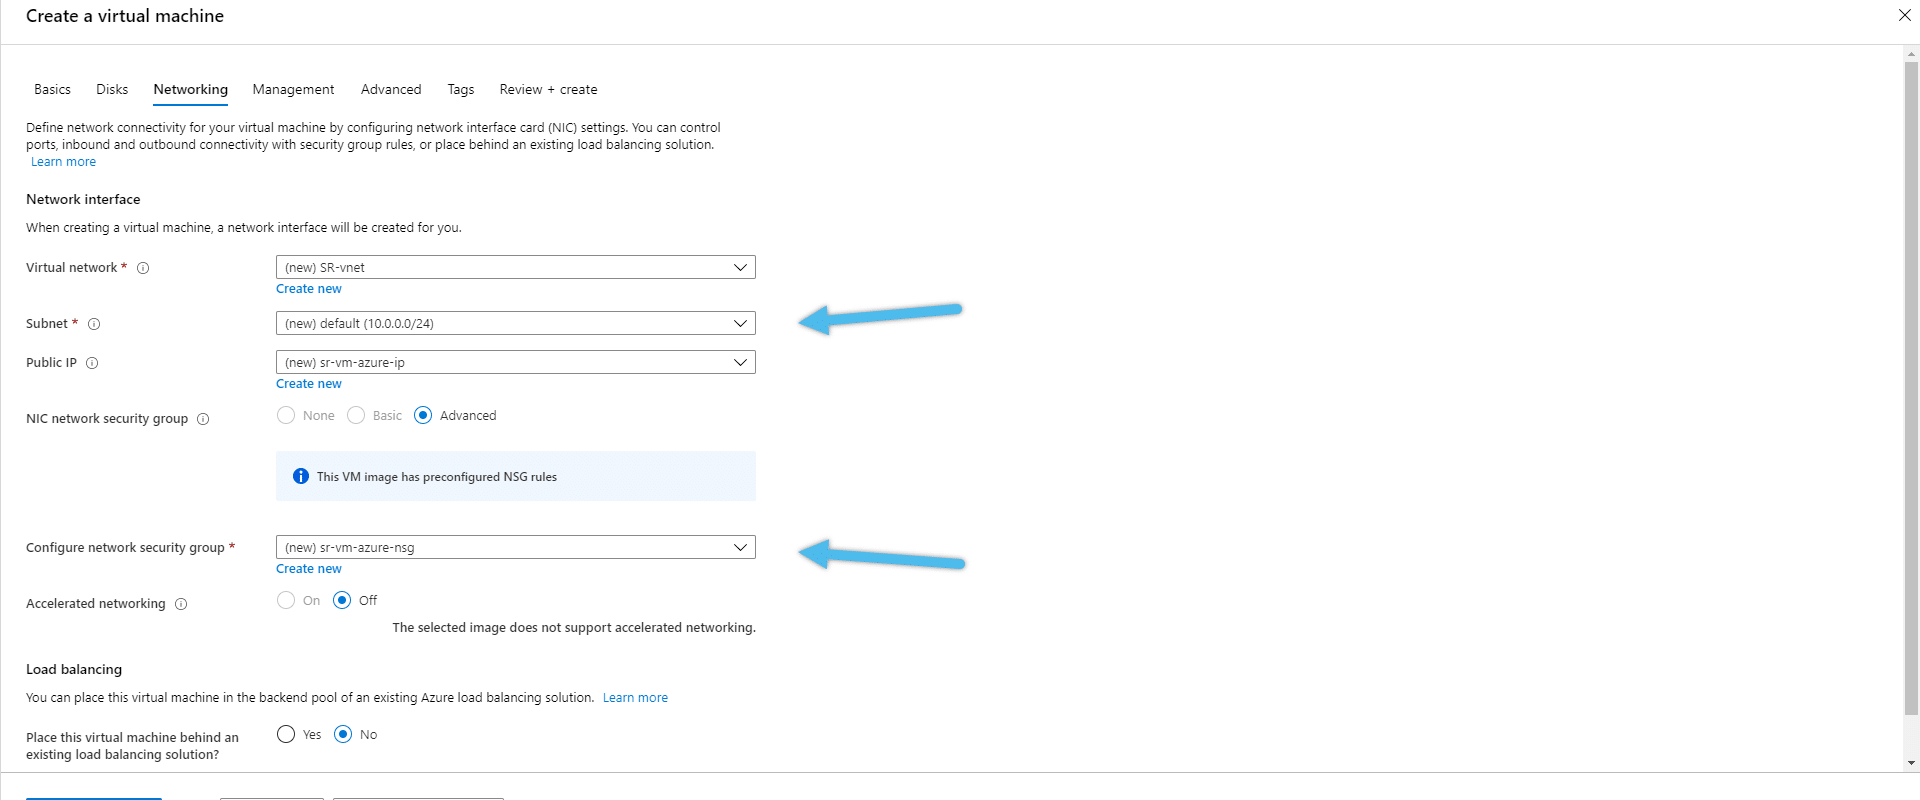Click the NIC network security group info icon

coord(203,419)
